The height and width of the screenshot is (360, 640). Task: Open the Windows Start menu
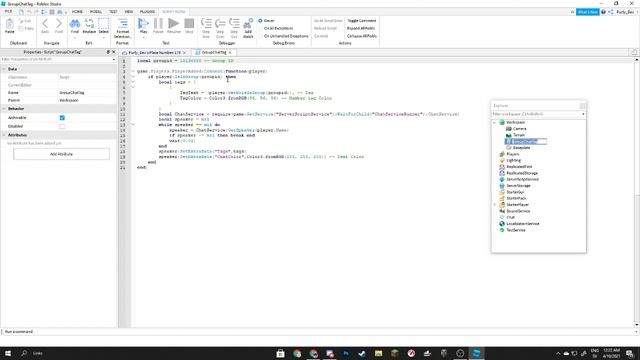[8, 353]
